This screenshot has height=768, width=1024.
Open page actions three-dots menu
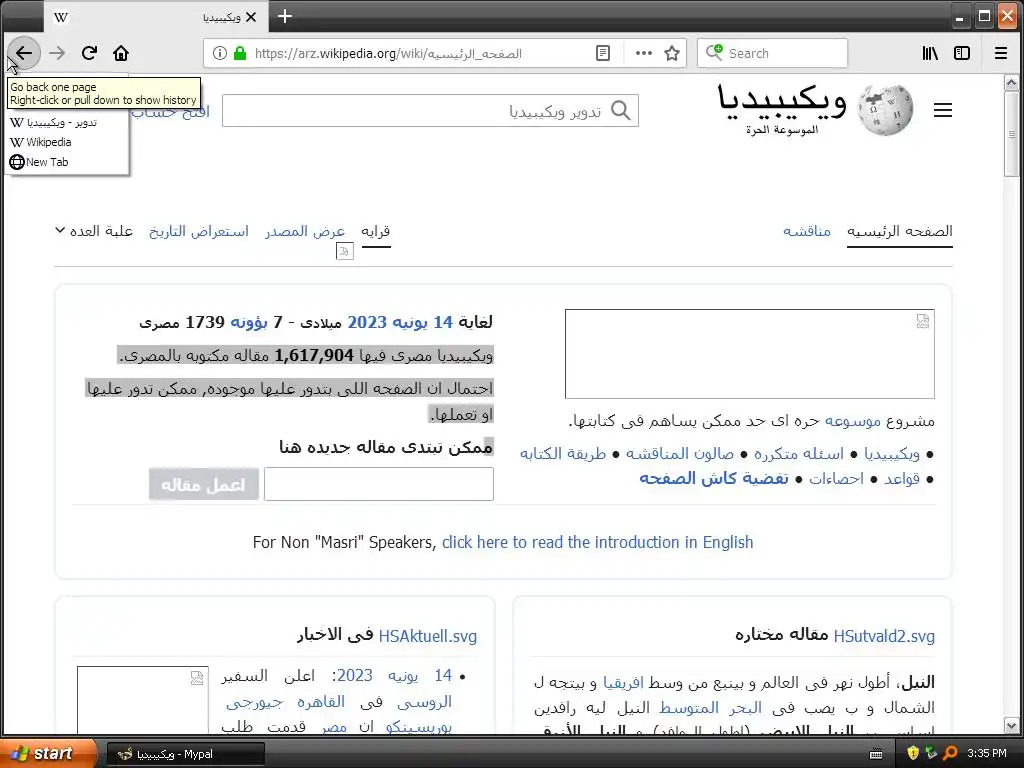tap(644, 53)
